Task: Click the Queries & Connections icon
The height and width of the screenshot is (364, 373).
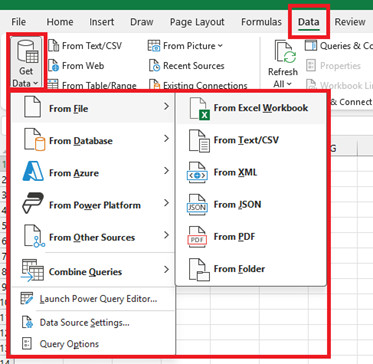Action: point(311,46)
